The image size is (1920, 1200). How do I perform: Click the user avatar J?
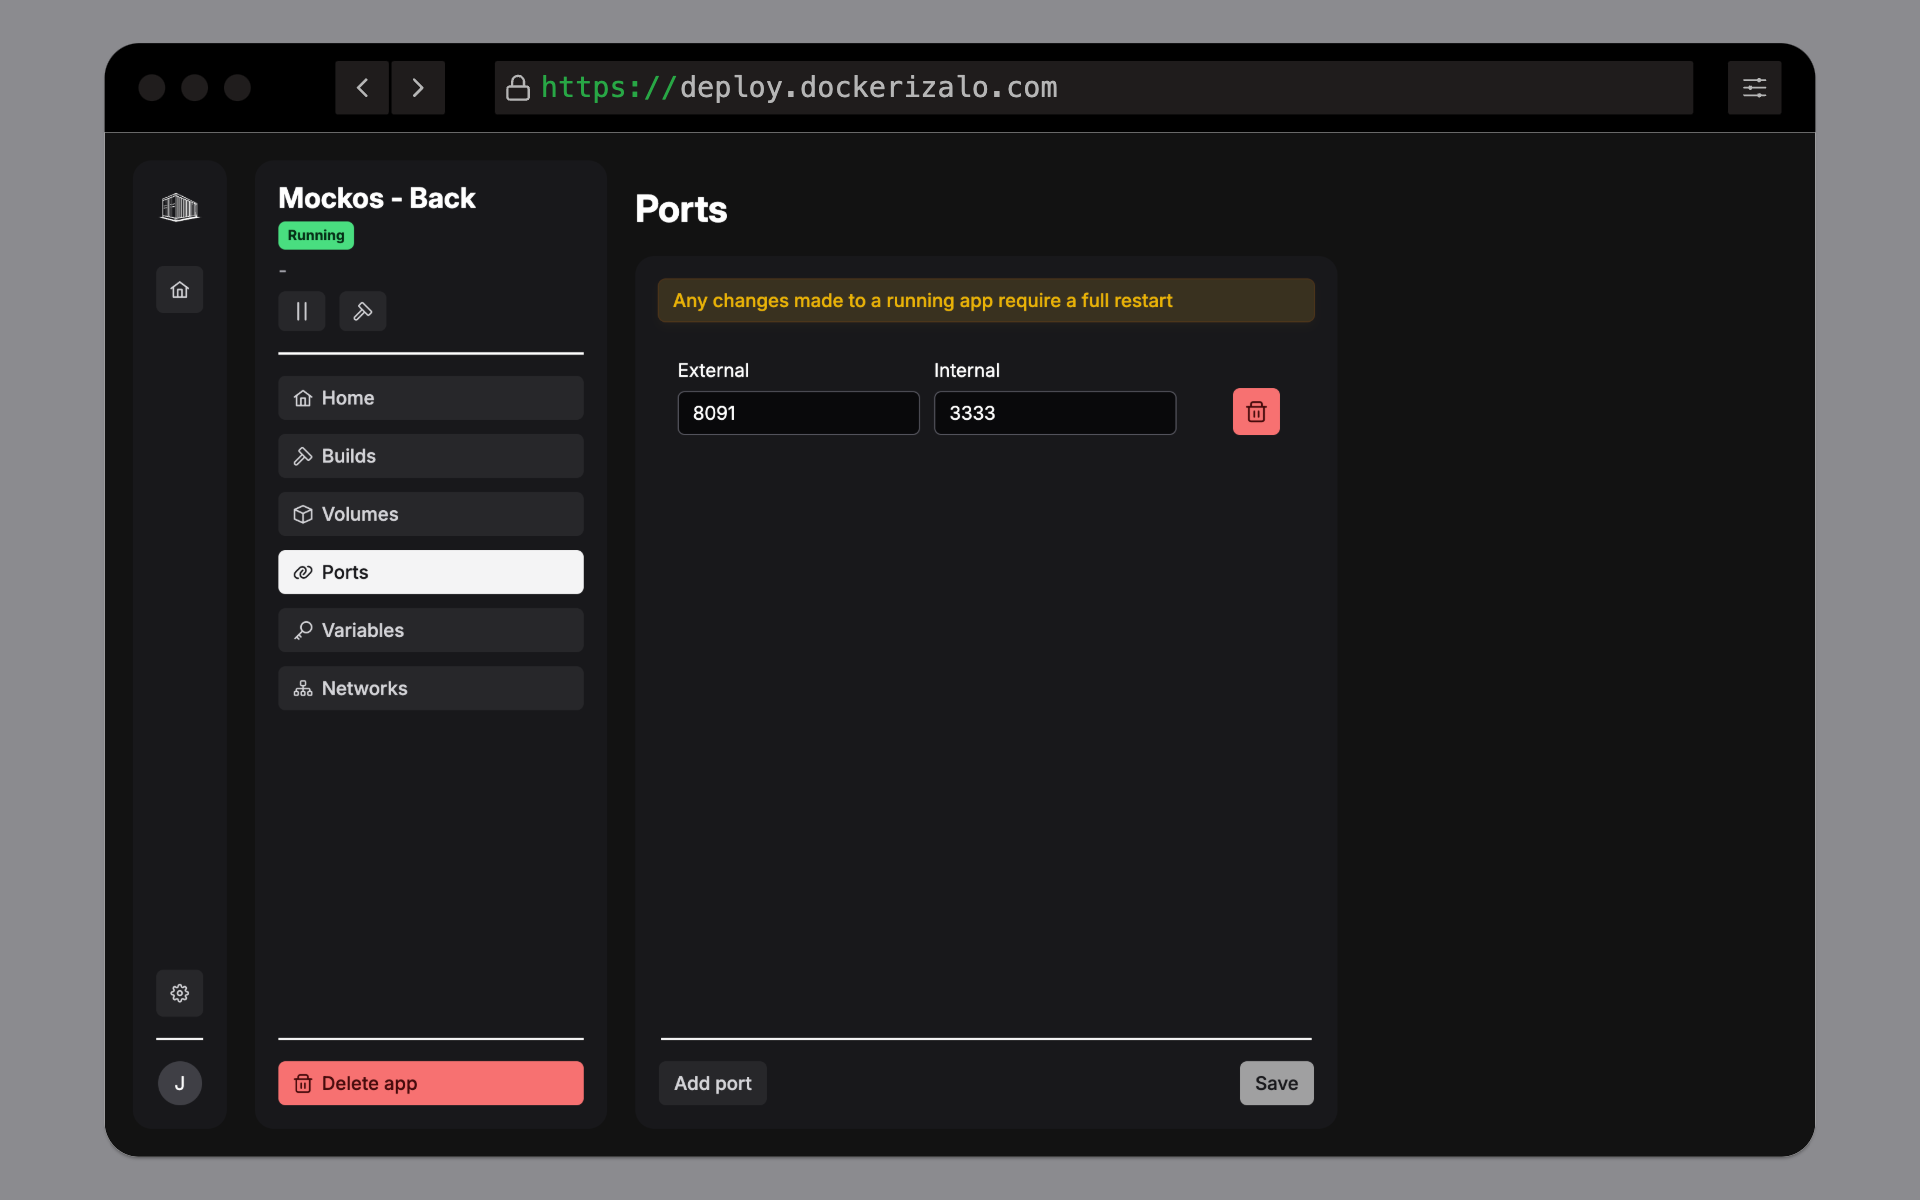tap(180, 1083)
